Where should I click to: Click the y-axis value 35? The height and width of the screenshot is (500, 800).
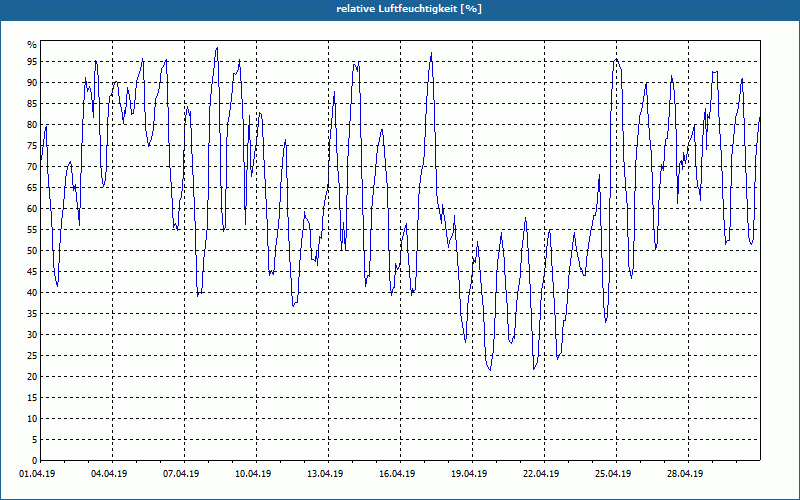[x=32, y=314]
